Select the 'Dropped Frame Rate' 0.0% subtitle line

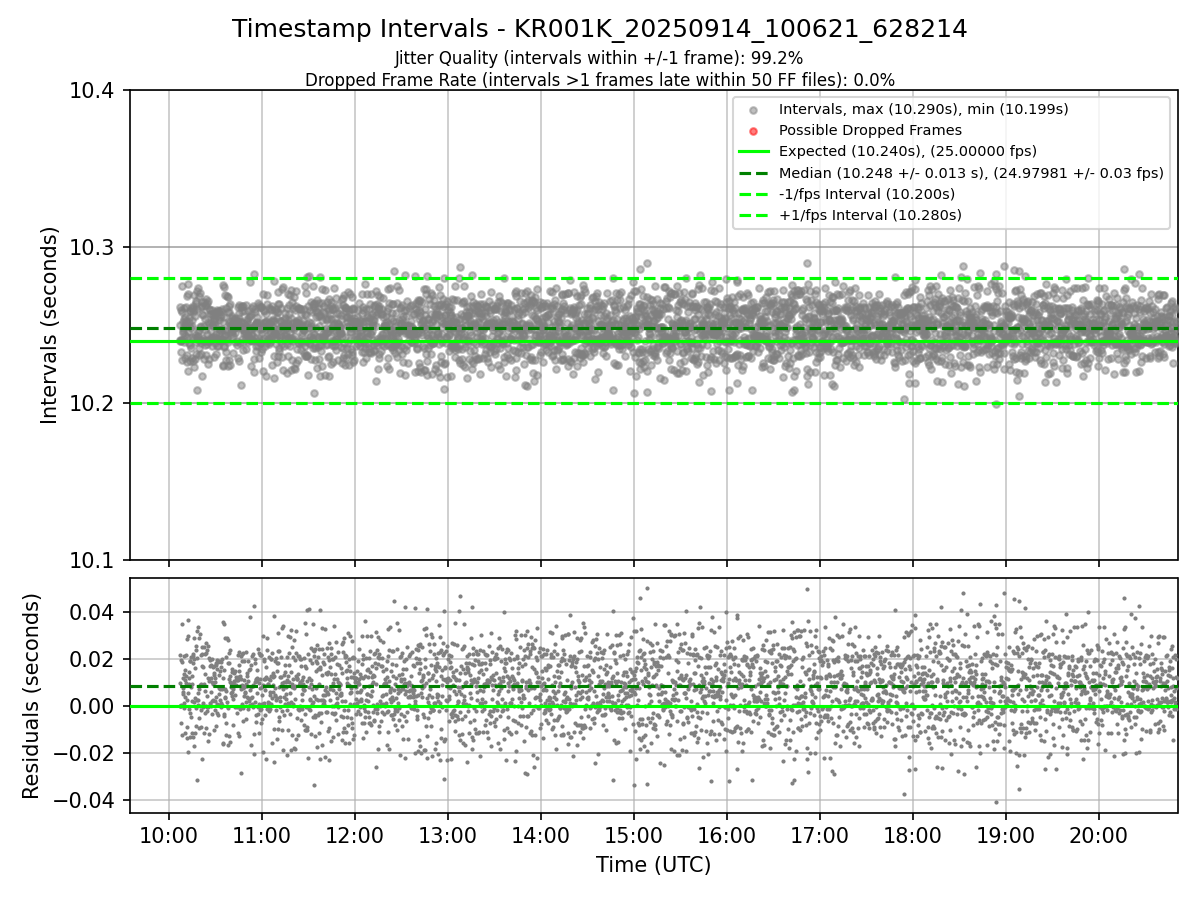tap(600, 80)
